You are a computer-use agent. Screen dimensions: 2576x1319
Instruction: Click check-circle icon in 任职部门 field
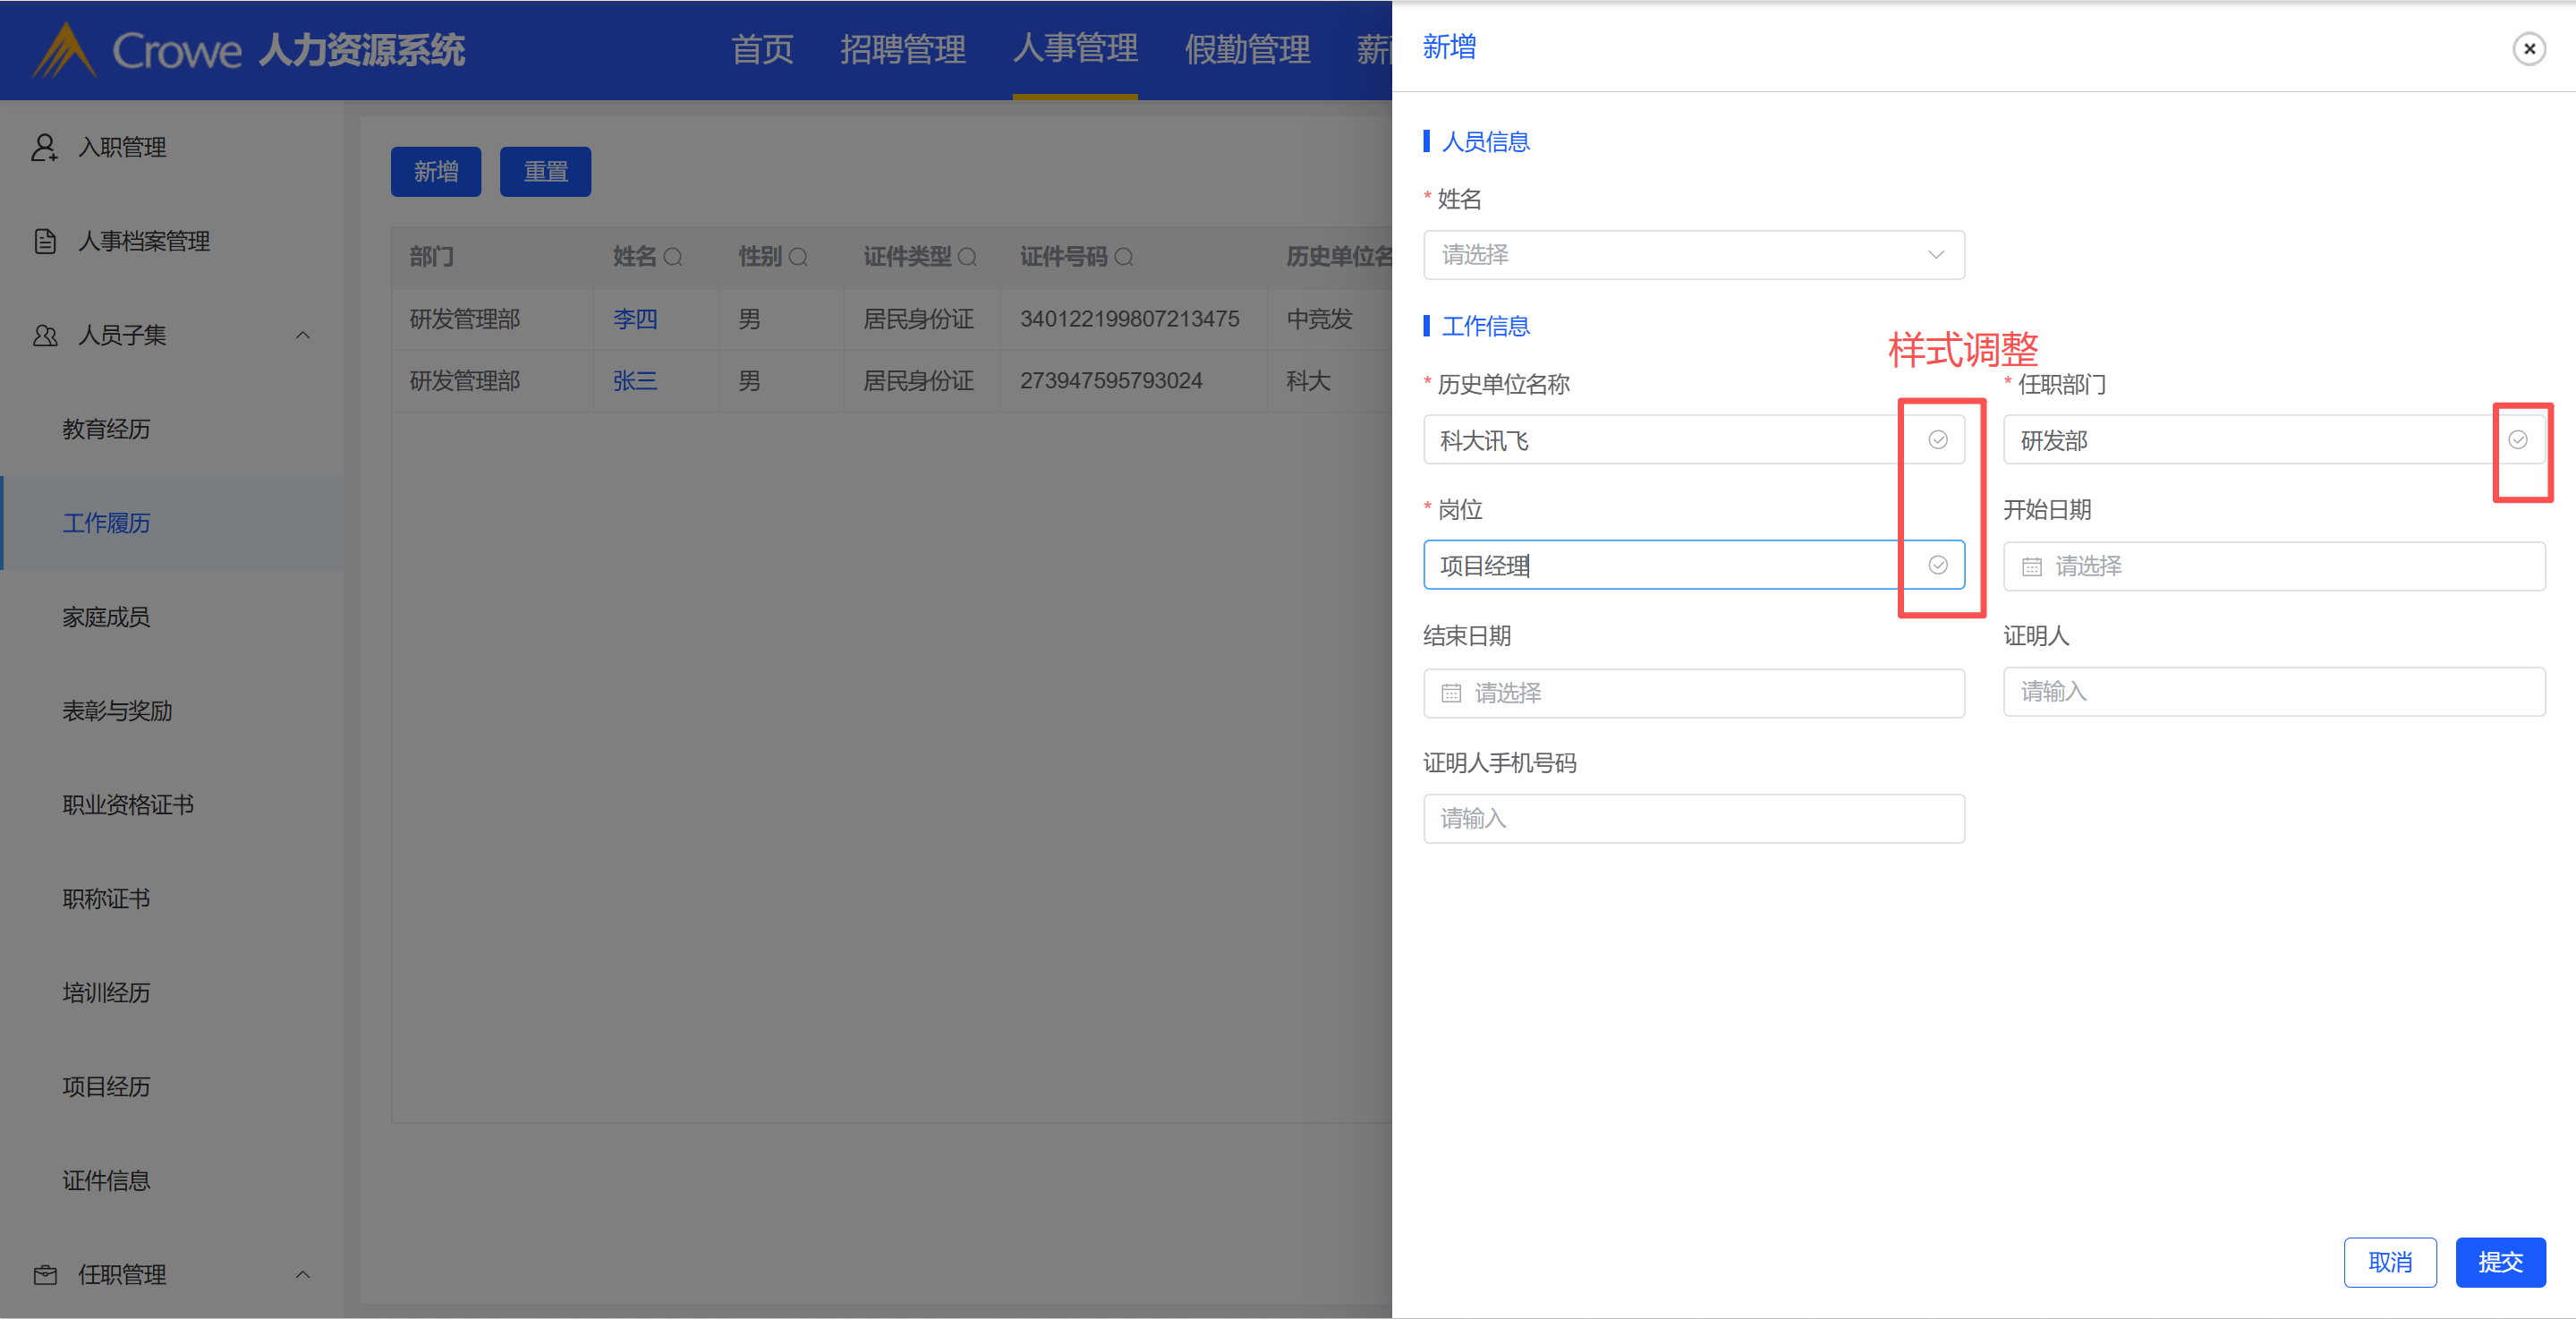2517,440
